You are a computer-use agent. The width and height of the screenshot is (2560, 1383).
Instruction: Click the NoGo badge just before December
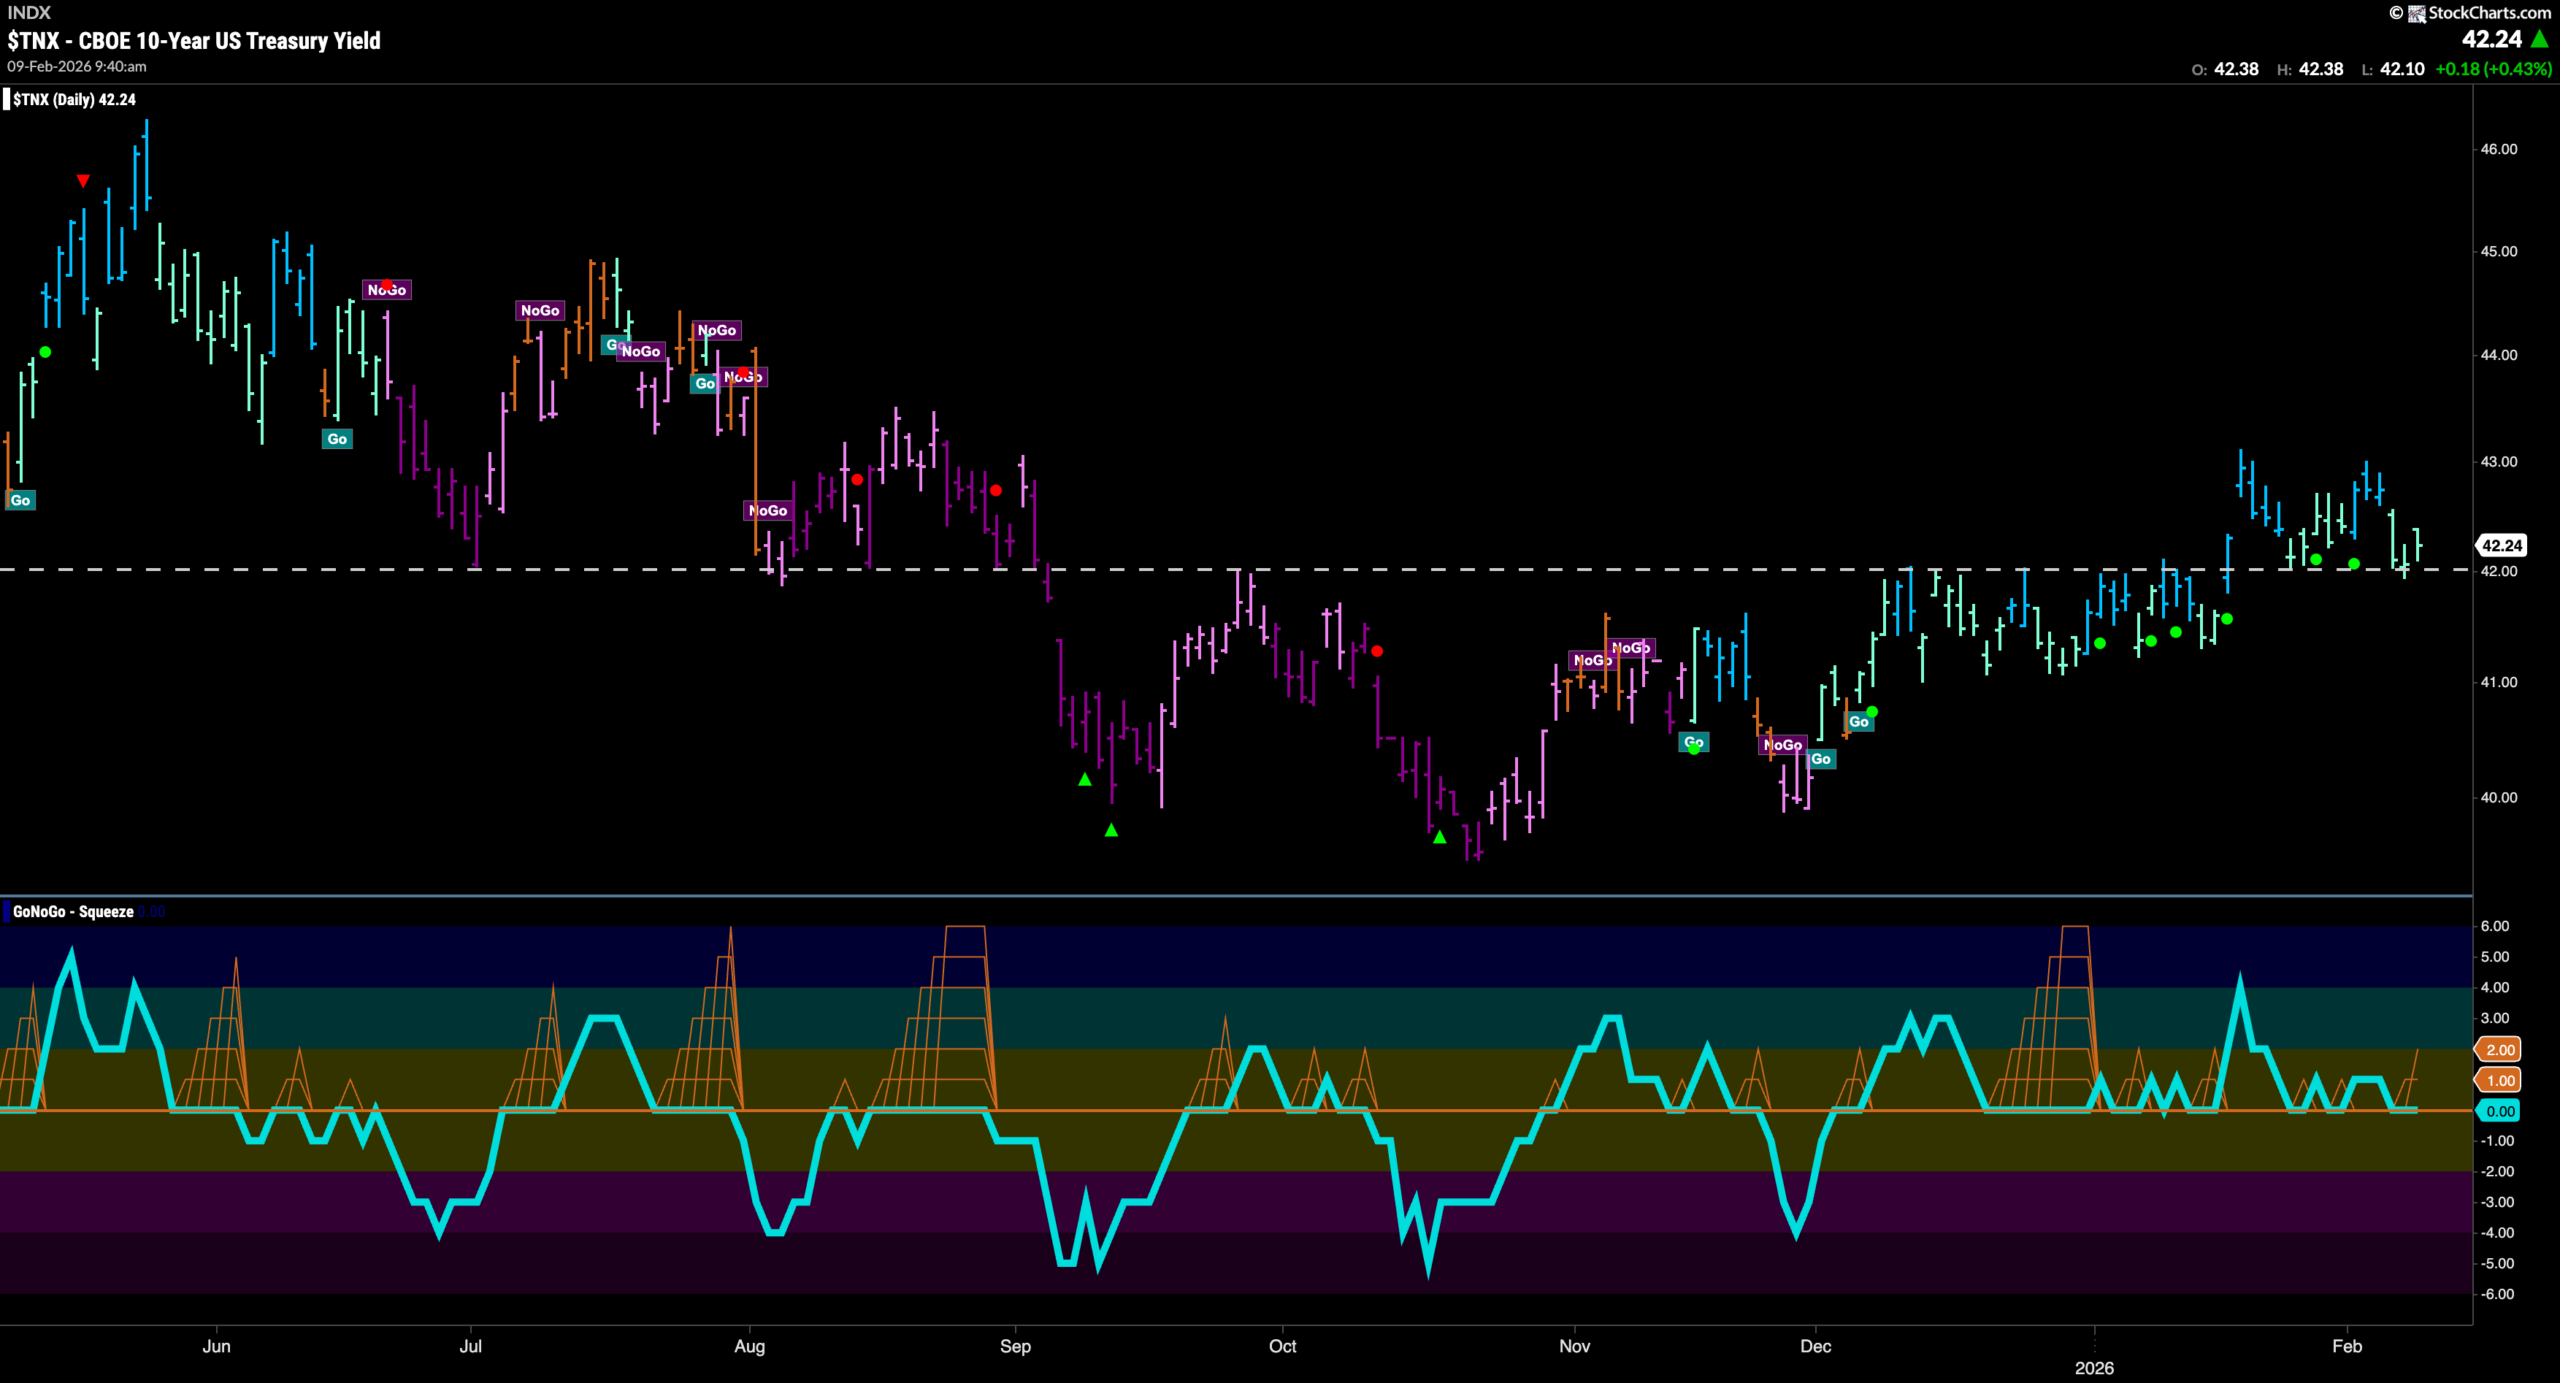[x=1783, y=745]
